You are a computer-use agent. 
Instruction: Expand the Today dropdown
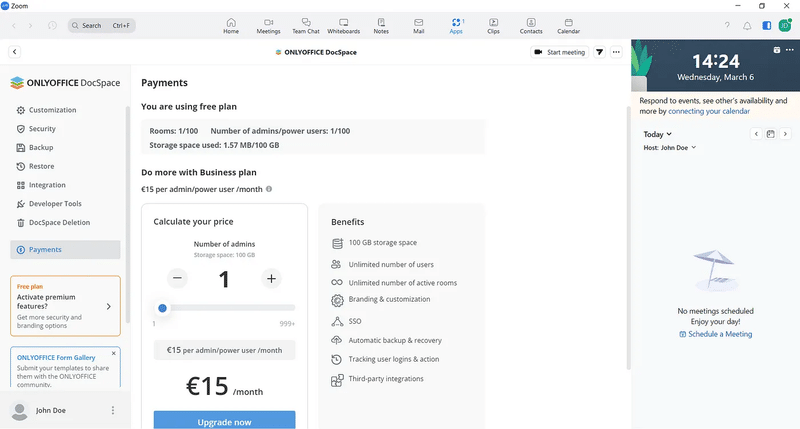click(x=658, y=134)
